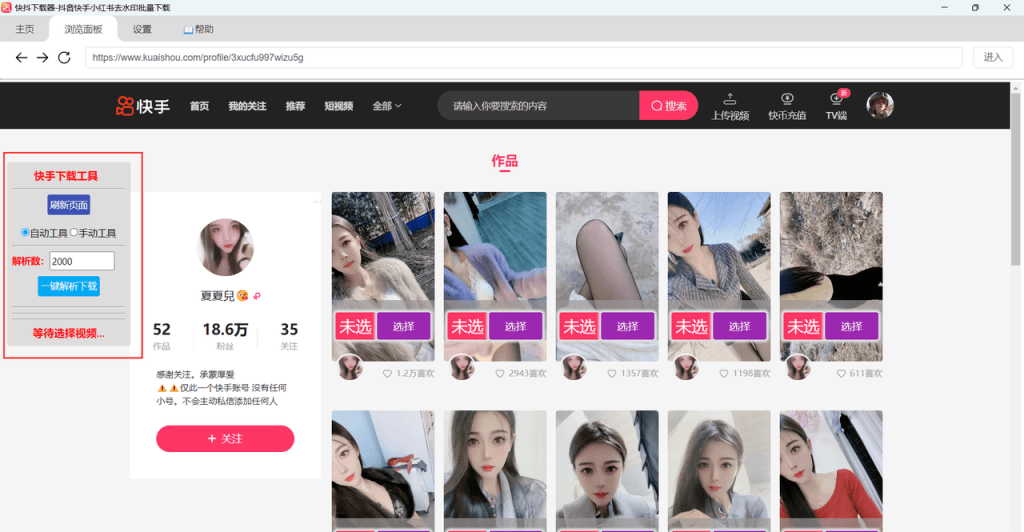Viewport: 1024px width, 532px height.
Task: Click the 作品 section heading
Action: pyautogui.click(x=505, y=161)
